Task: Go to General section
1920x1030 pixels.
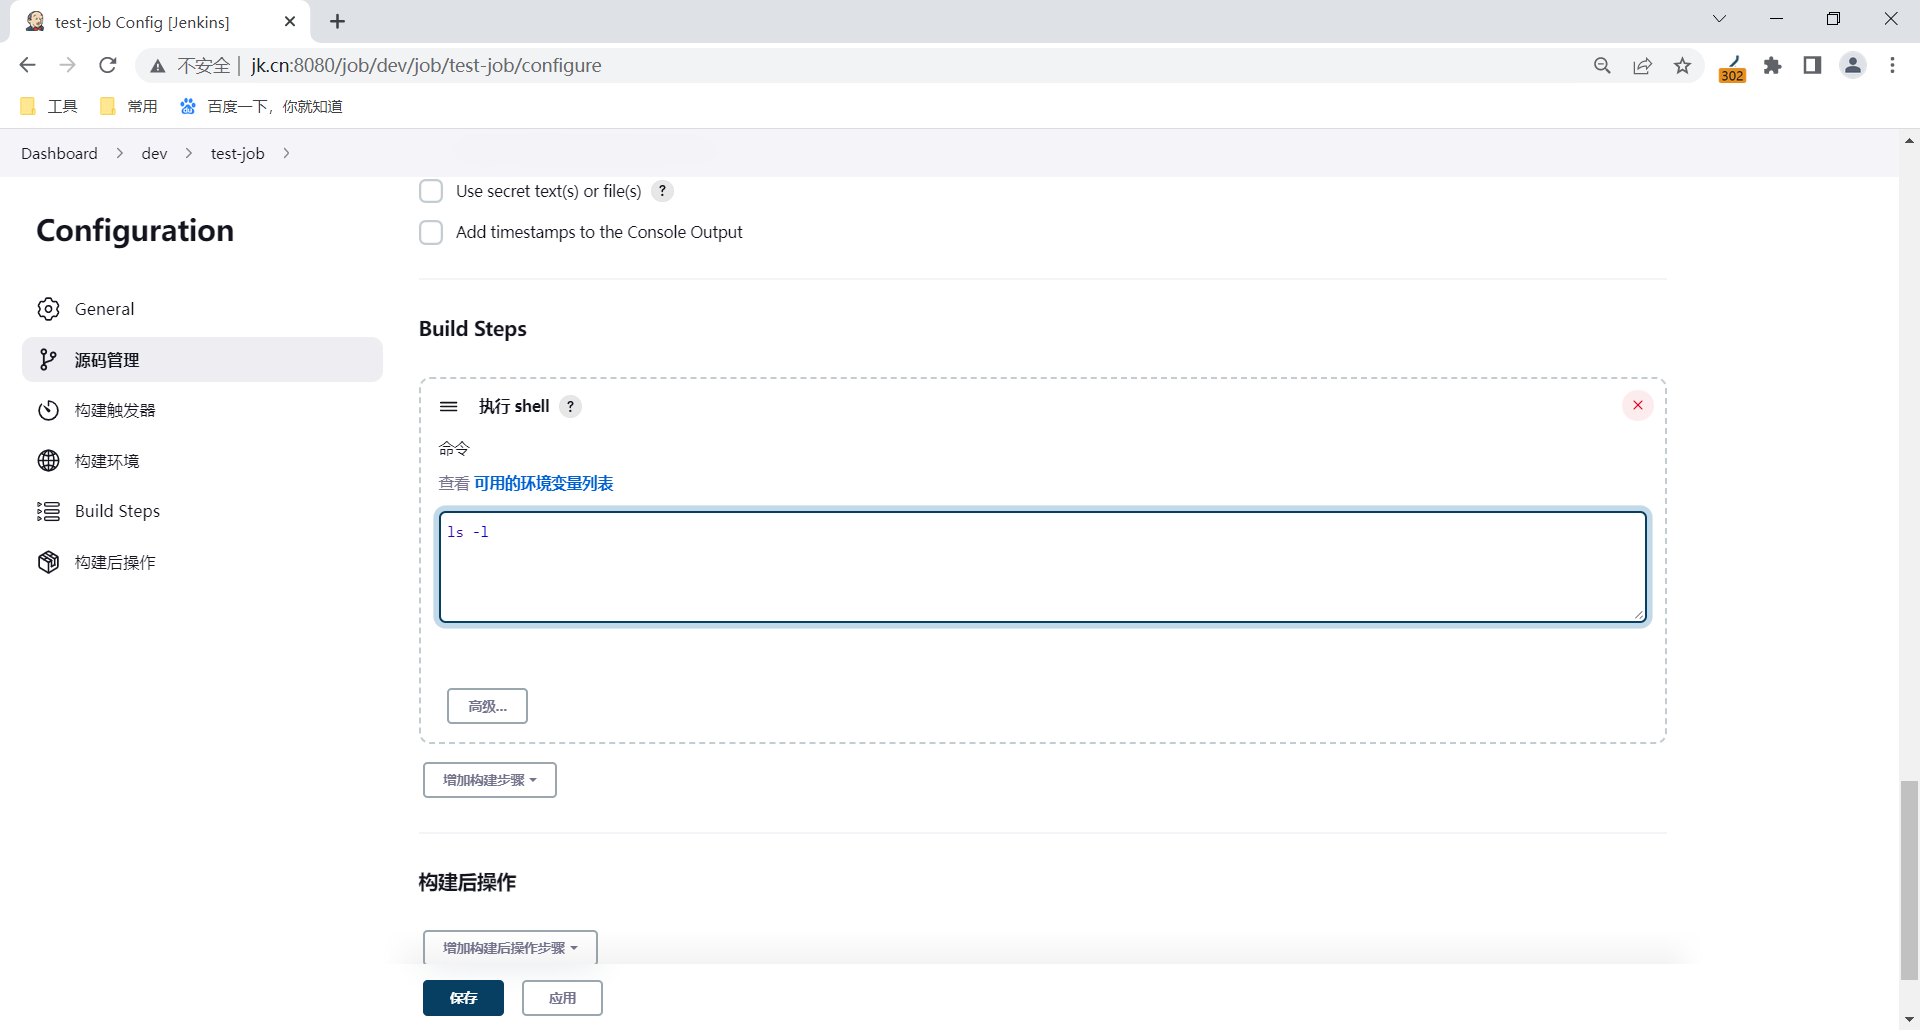Action: [x=202, y=309]
